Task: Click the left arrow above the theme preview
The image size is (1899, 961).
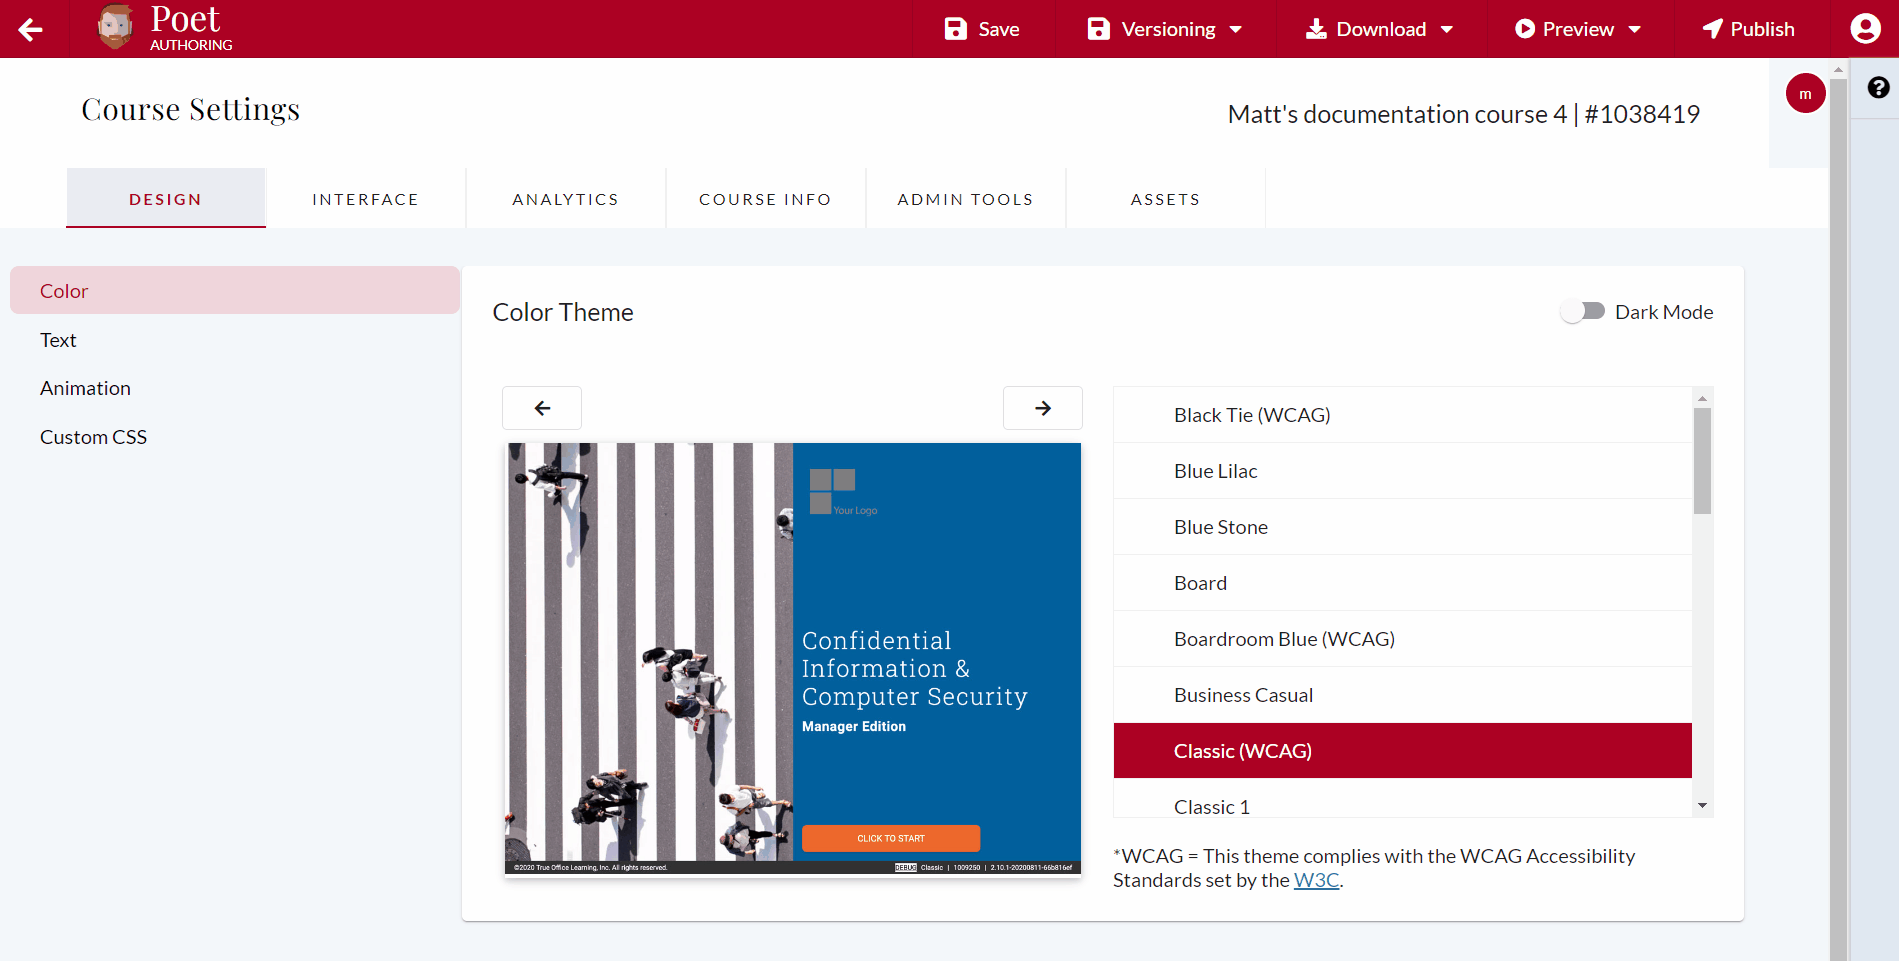Action: tap(541, 408)
